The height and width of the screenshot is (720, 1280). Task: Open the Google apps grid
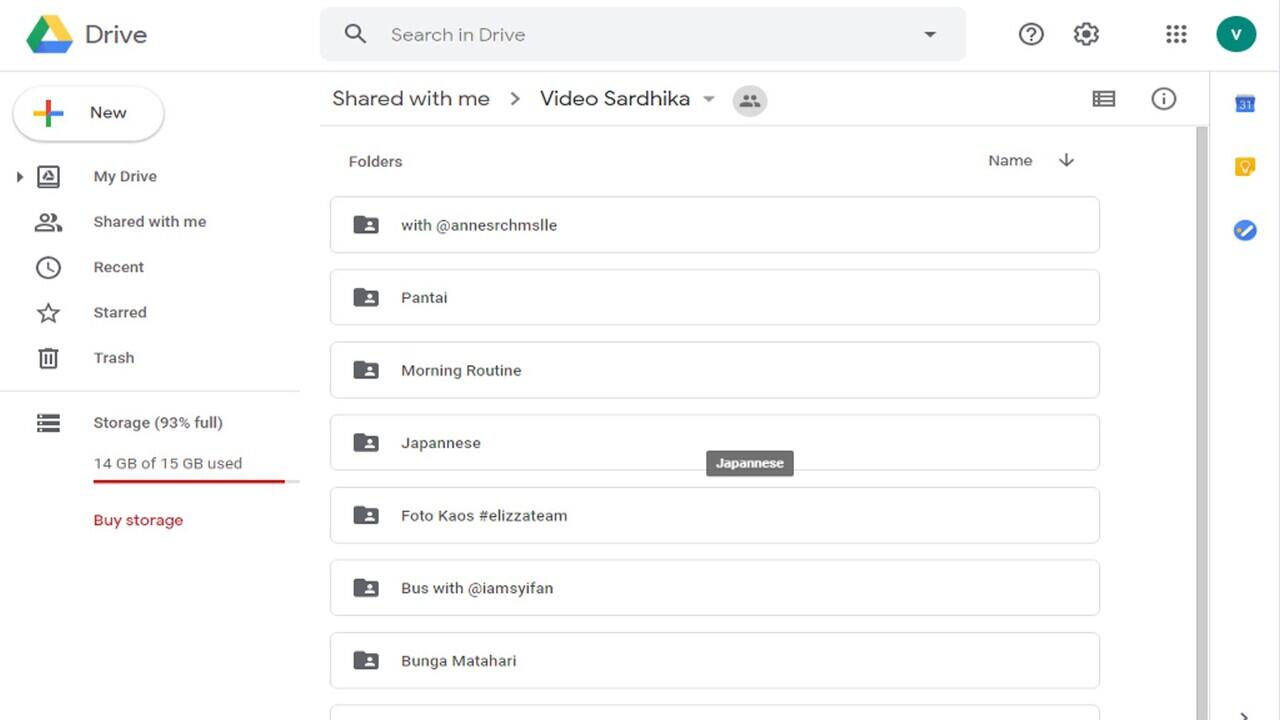pyautogui.click(x=1176, y=34)
